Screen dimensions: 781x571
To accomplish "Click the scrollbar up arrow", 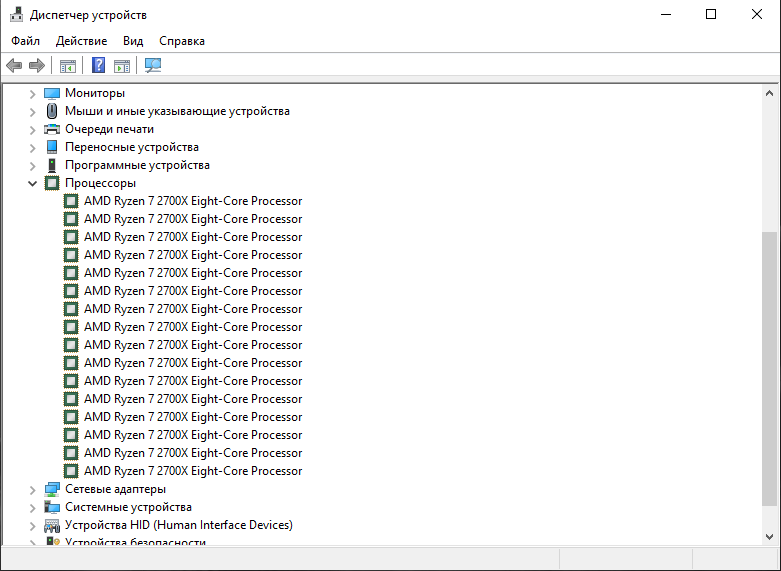I will click(769, 93).
